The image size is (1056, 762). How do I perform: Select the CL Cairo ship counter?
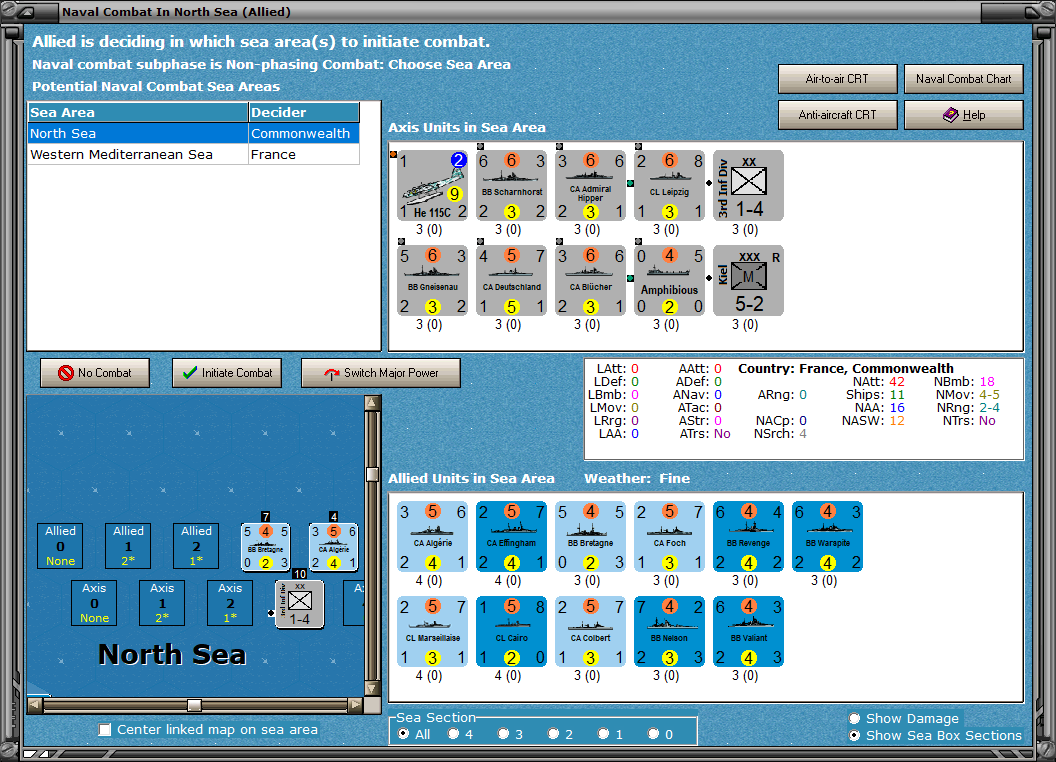(x=511, y=631)
